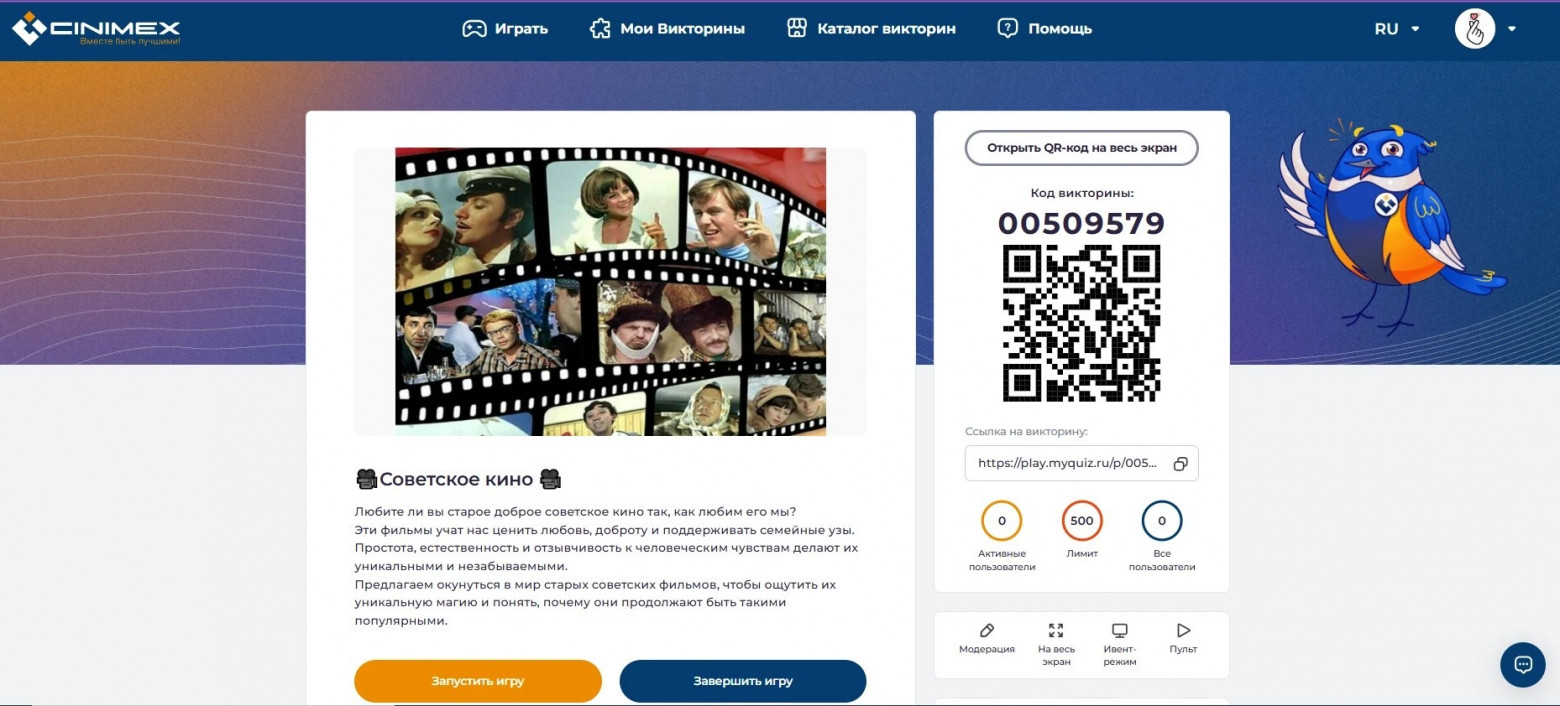Click the Ссылка на викторину label
The height and width of the screenshot is (706, 1560).
(x=1025, y=432)
